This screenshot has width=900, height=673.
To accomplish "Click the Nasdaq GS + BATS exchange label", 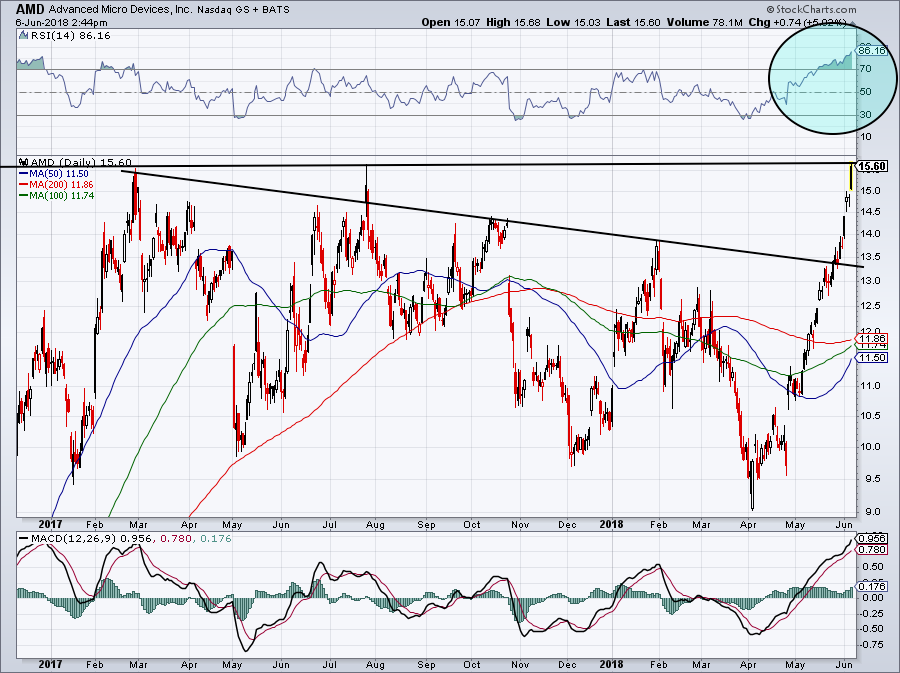I will (x=243, y=10).
